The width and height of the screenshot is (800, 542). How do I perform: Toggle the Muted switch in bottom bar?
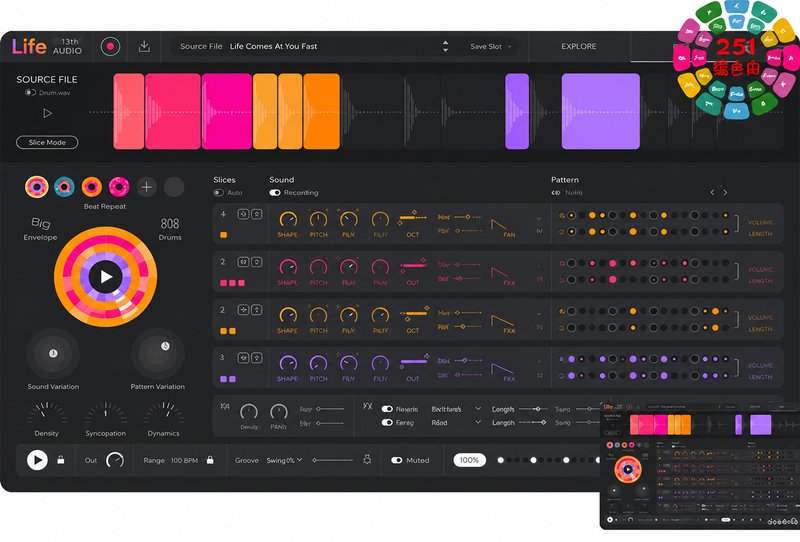click(396, 460)
